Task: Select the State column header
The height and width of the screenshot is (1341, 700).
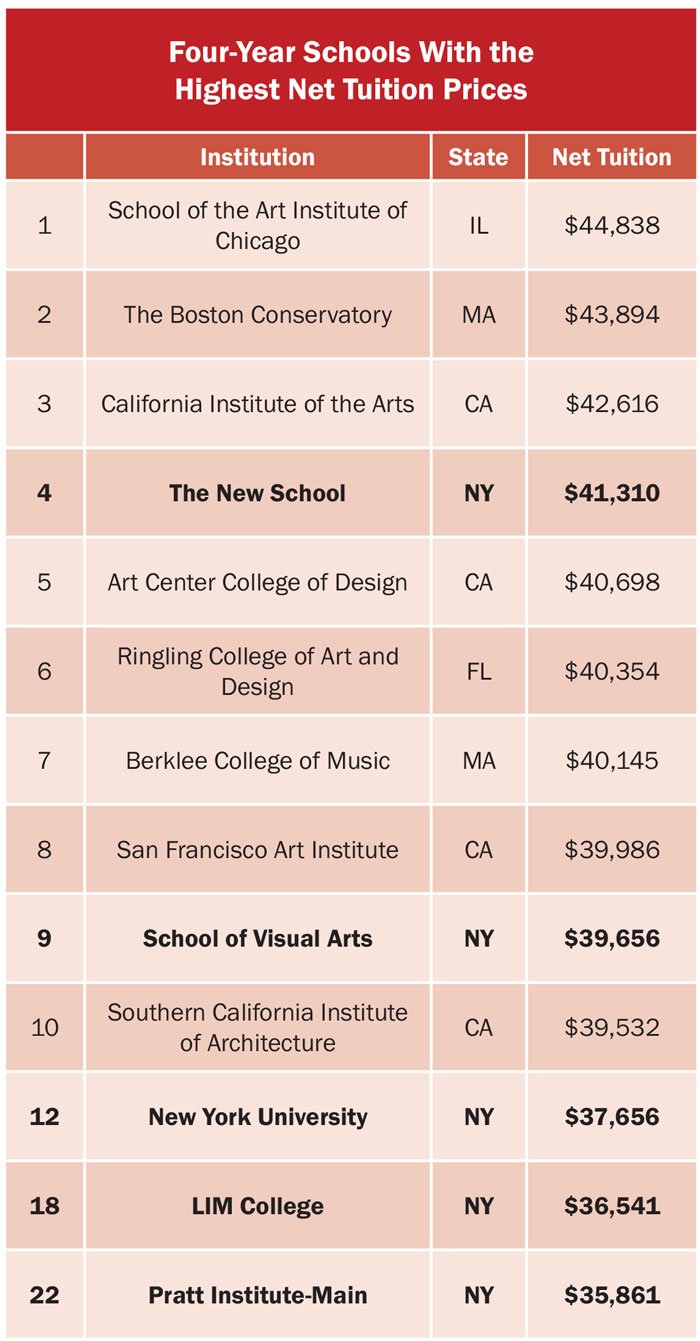Action: [478, 157]
